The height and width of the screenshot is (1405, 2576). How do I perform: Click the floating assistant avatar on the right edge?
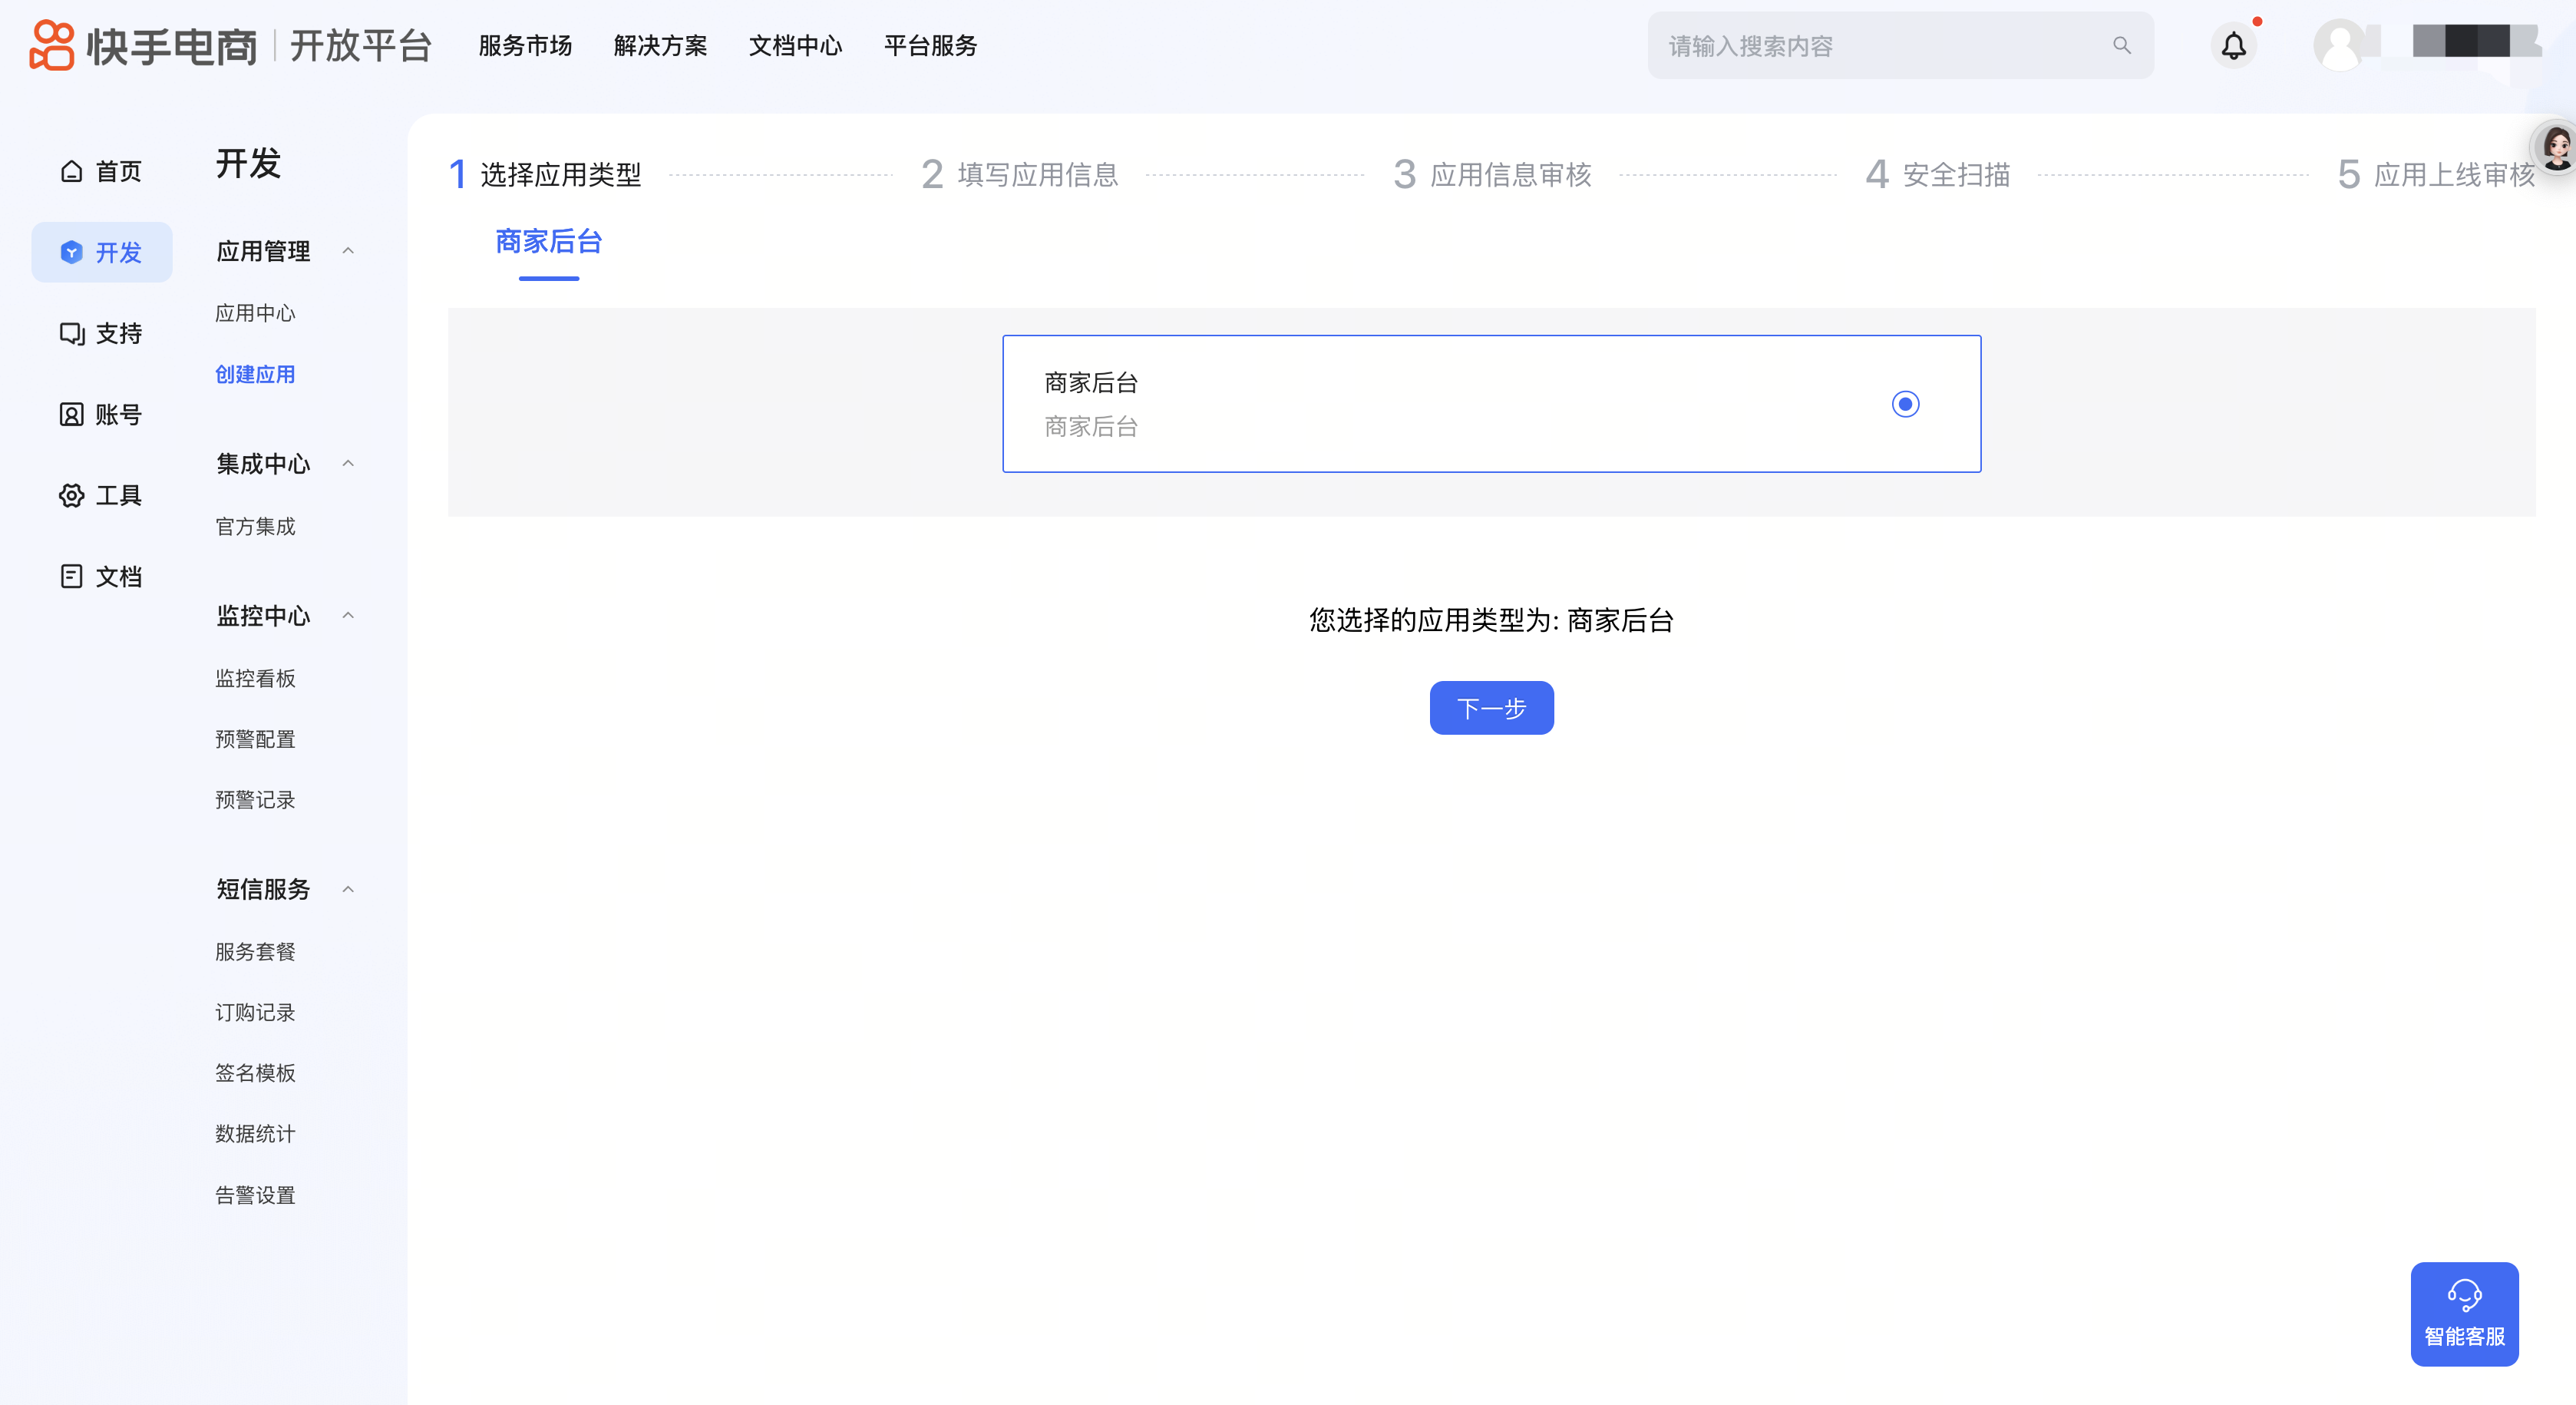(2556, 148)
